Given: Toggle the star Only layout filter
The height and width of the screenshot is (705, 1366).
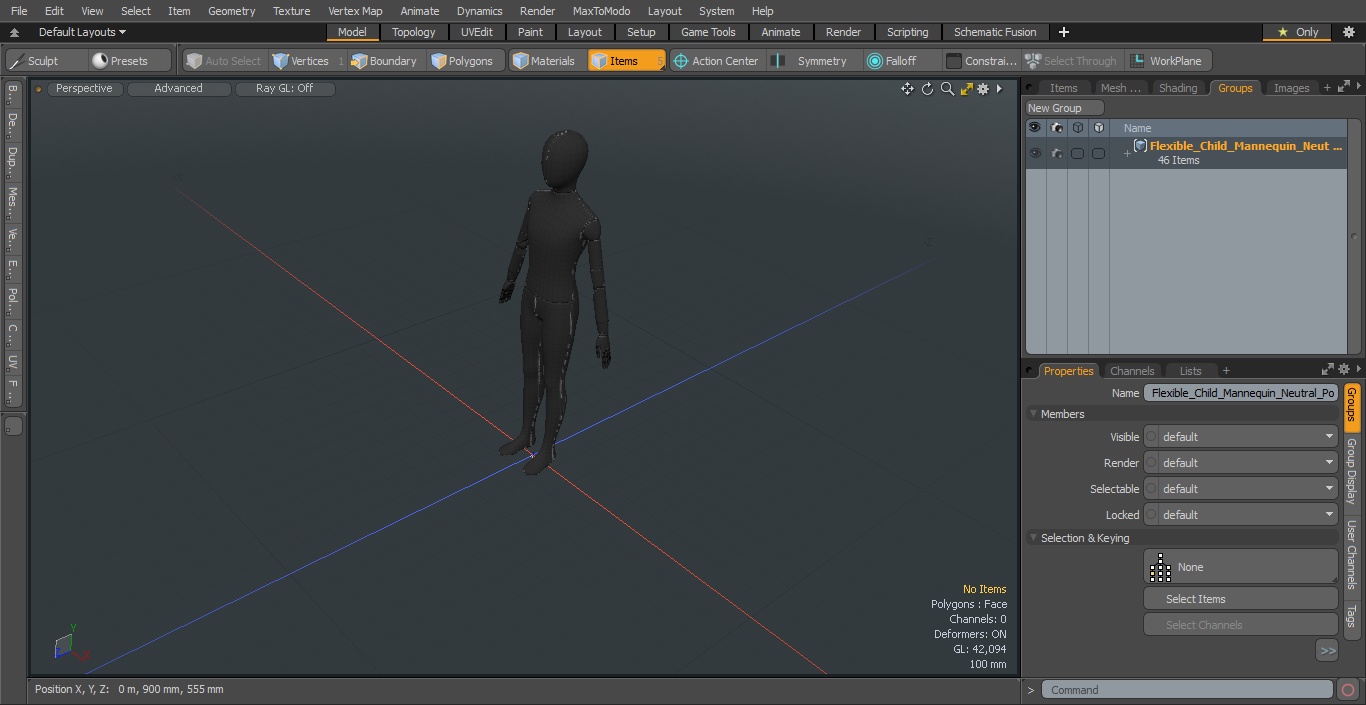Looking at the screenshot, I should [x=1298, y=32].
